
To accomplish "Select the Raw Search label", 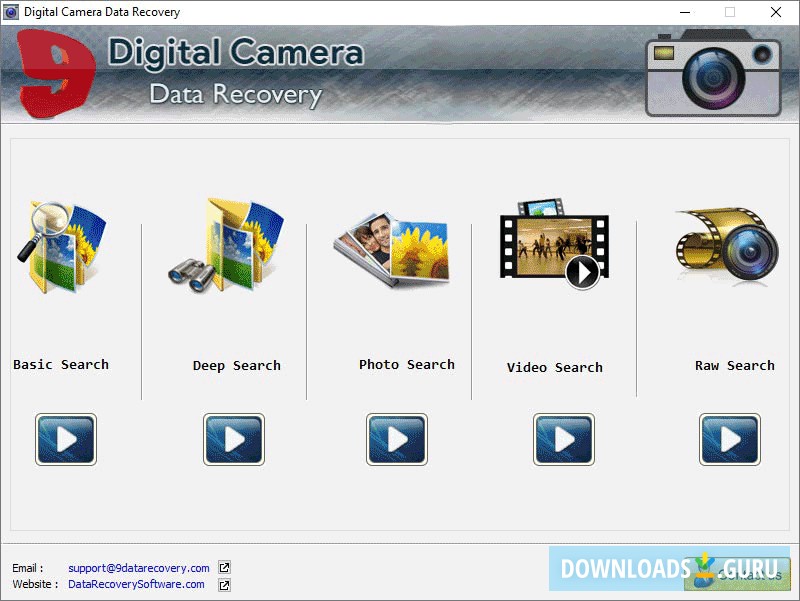I will click(x=735, y=365).
